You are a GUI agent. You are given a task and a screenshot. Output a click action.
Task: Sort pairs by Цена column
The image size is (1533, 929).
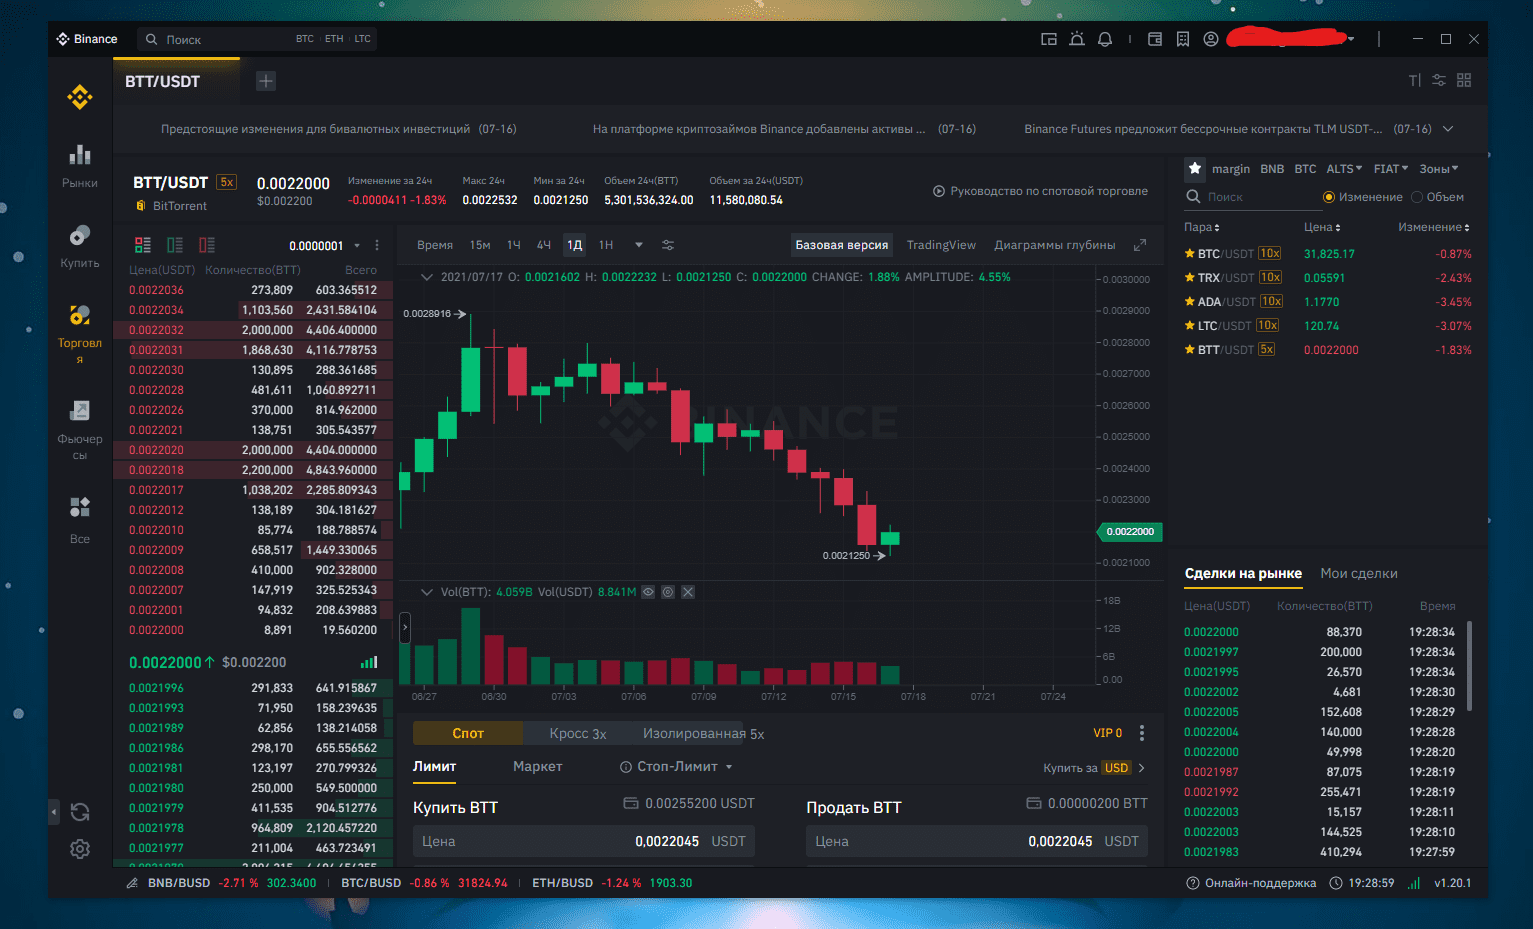pos(1322,227)
